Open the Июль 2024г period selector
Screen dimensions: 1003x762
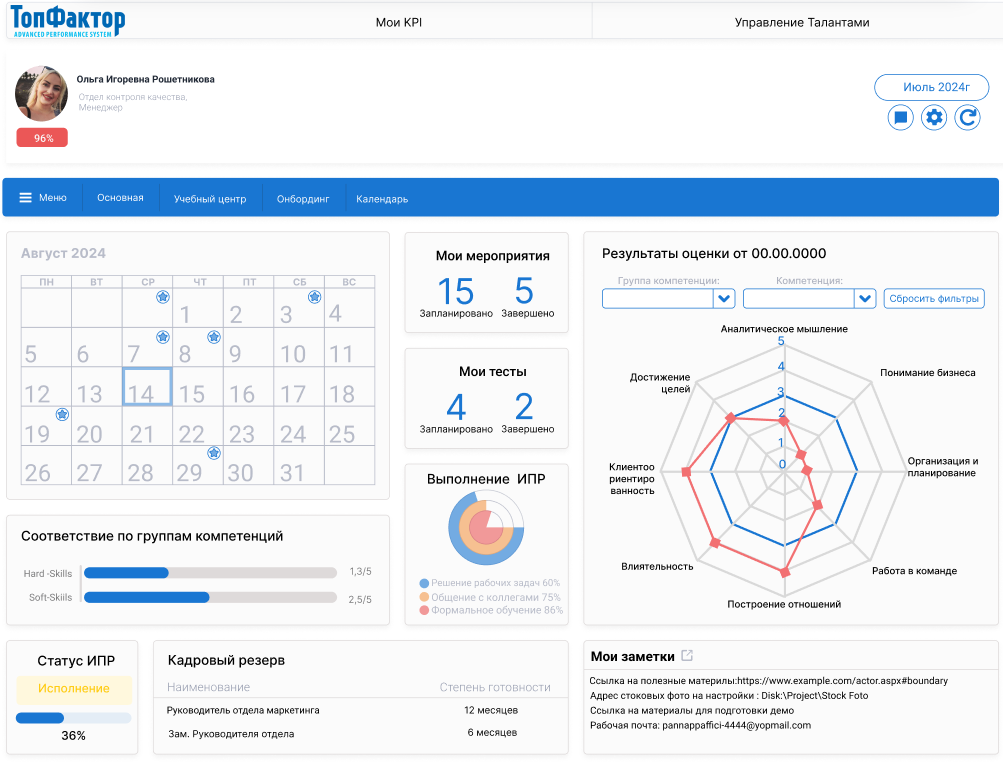pos(931,87)
